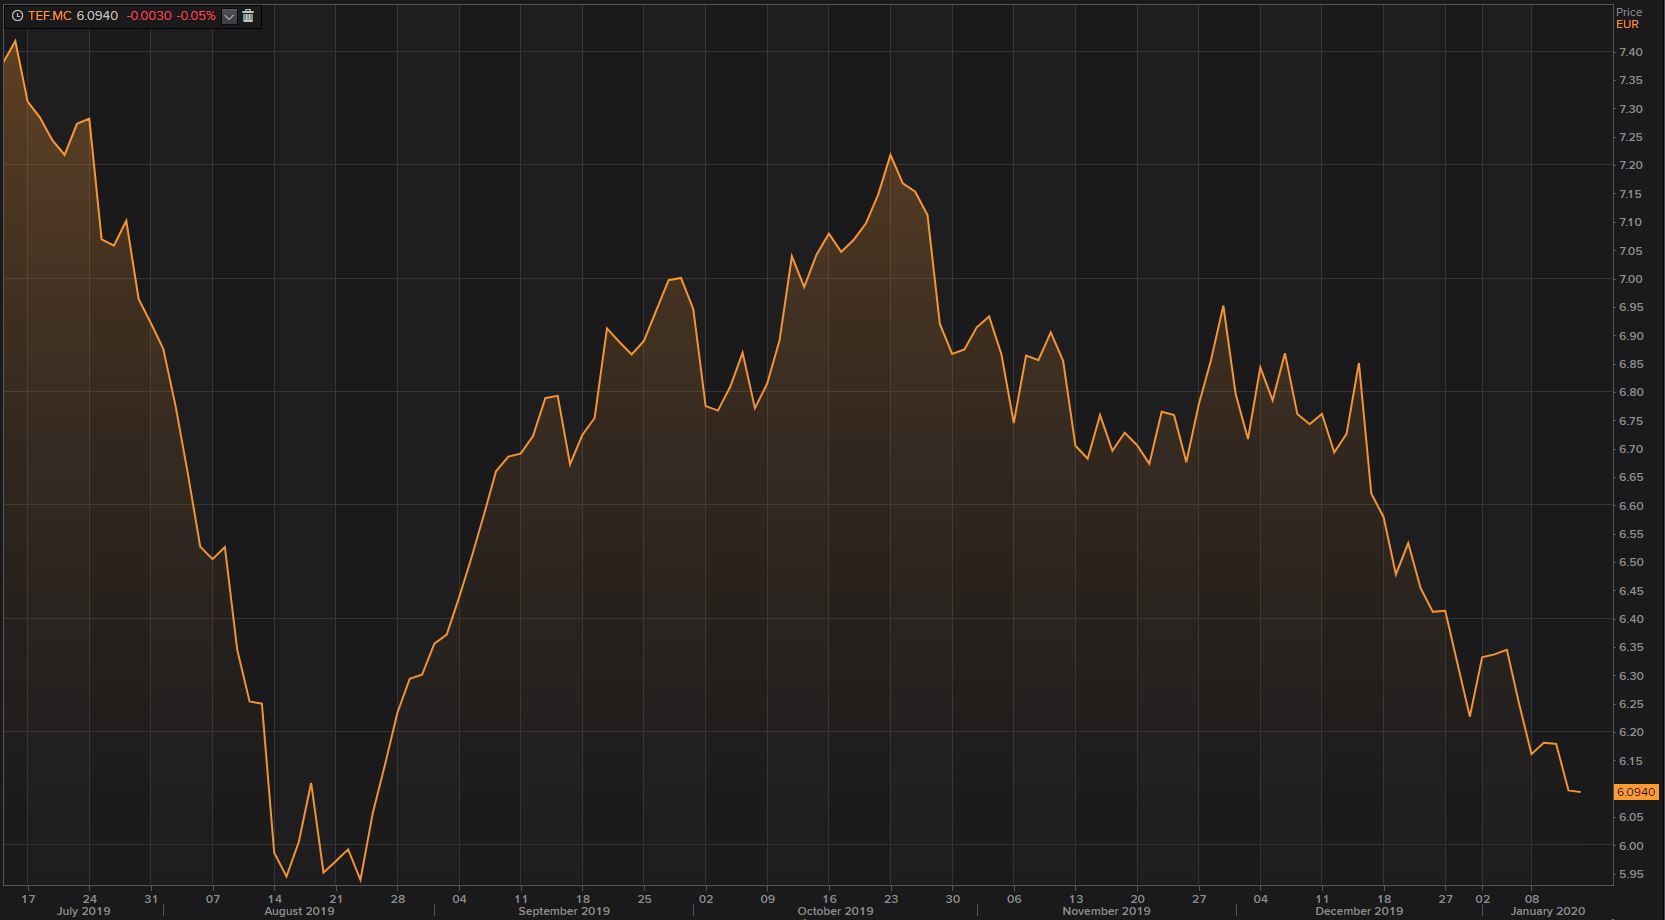The image size is (1665, 920).
Task: Click the October 2019 month label
Action: (x=835, y=911)
